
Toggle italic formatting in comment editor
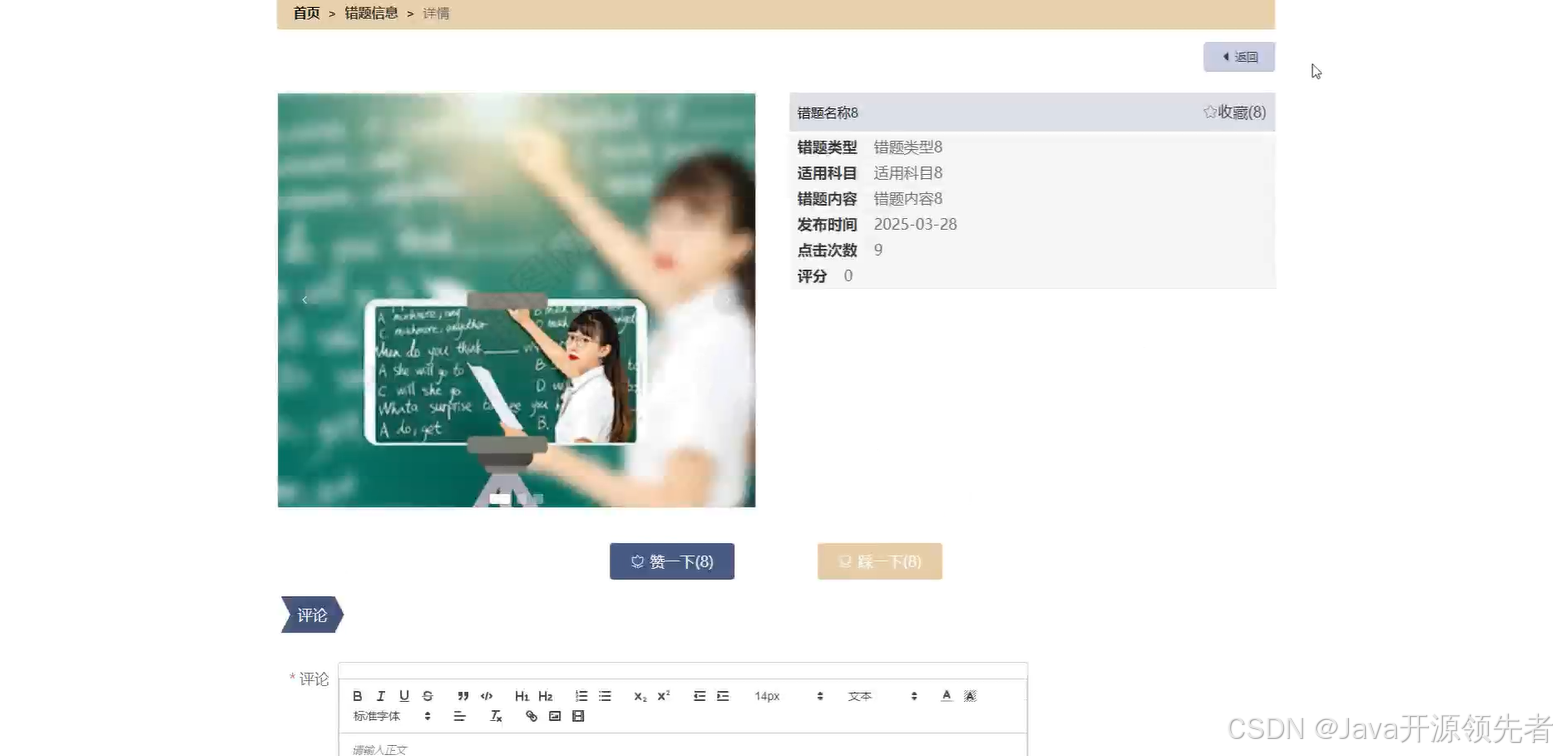coord(381,696)
